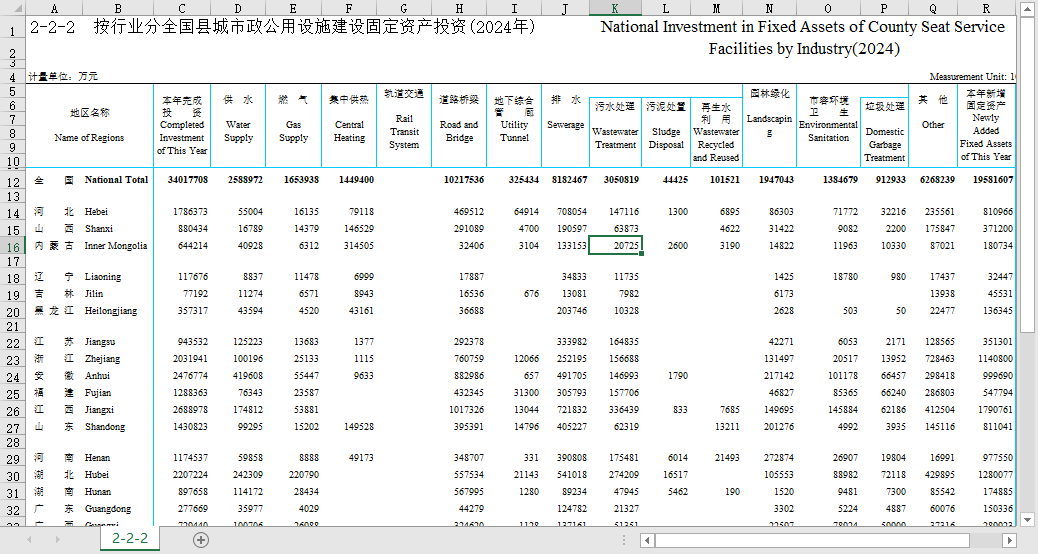The height and width of the screenshot is (554, 1038).
Task: Select Hubei gas supply value 220790
Action: coord(293,475)
